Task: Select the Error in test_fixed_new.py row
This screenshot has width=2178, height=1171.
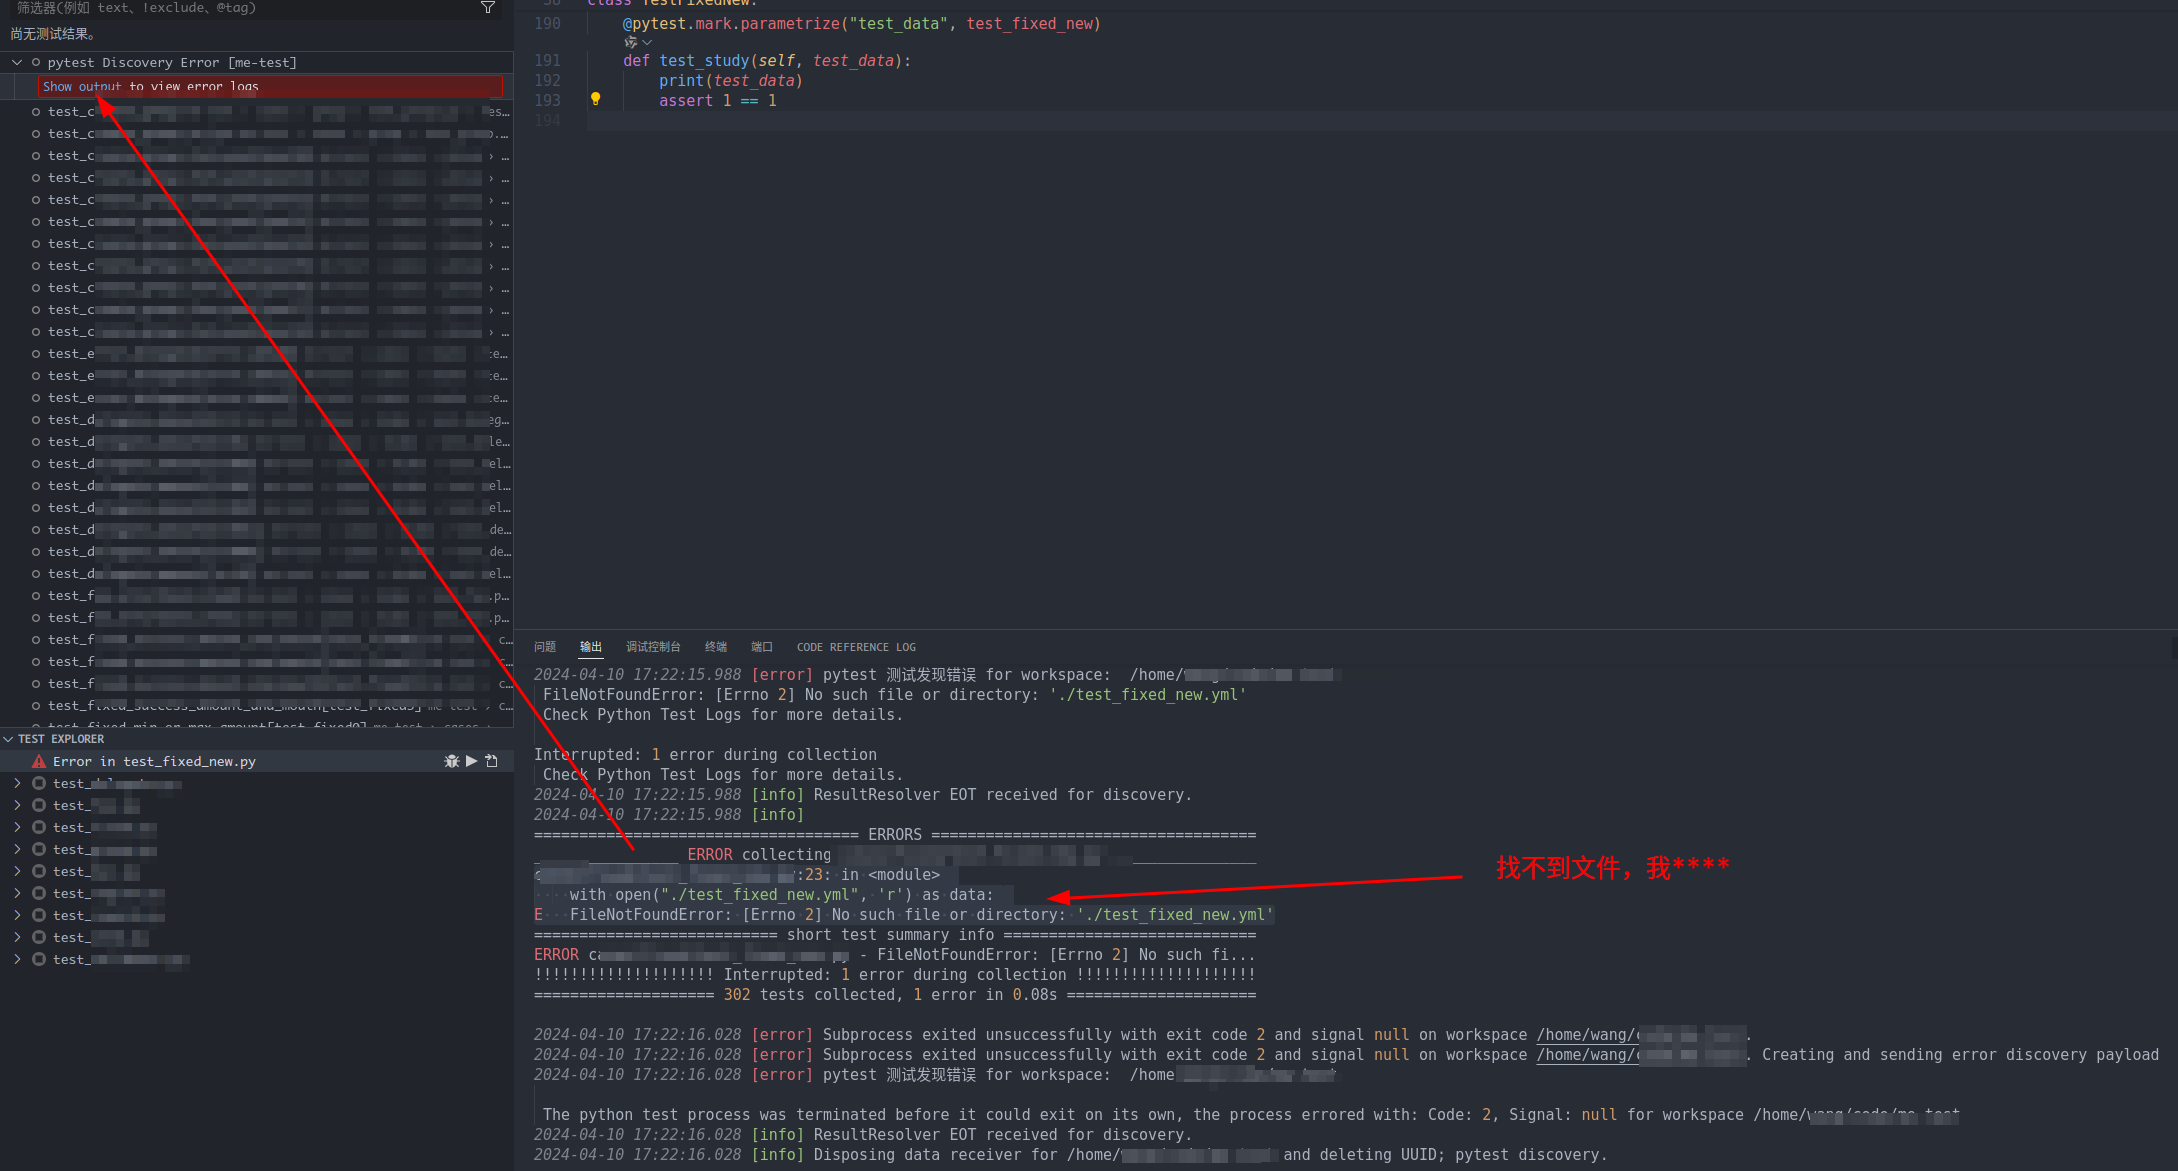Action: click(257, 761)
